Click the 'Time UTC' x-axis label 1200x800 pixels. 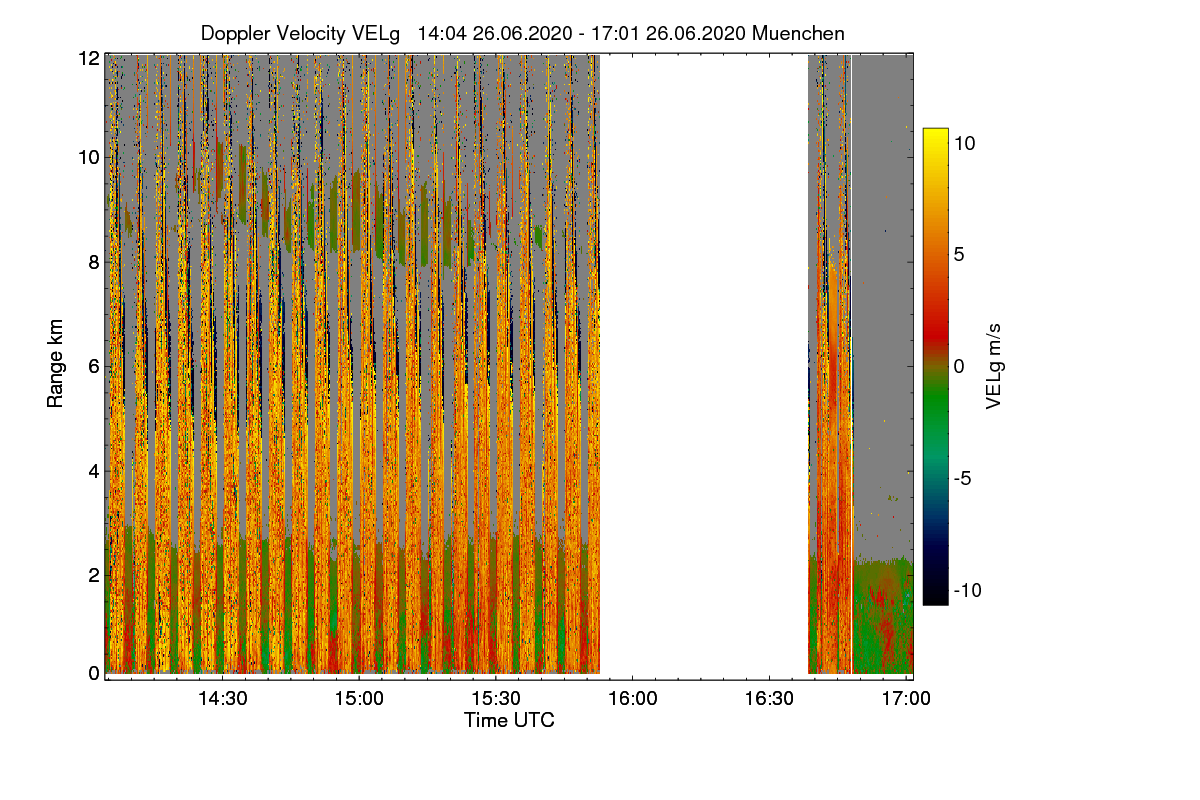click(x=509, y=720)
